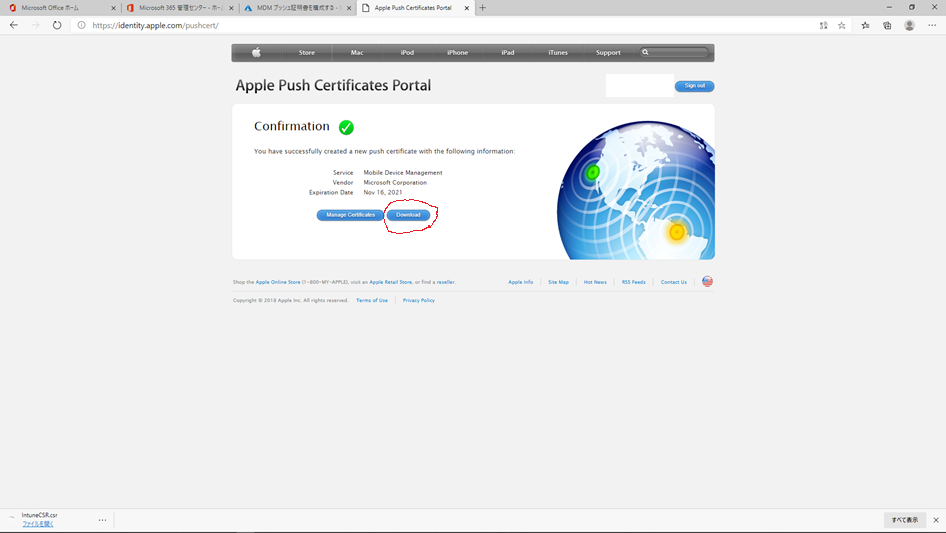Viewport: 946px width, 533px height.
Task: Open the Collections icon
Action: pyautogui.click(x=887, y=25)
